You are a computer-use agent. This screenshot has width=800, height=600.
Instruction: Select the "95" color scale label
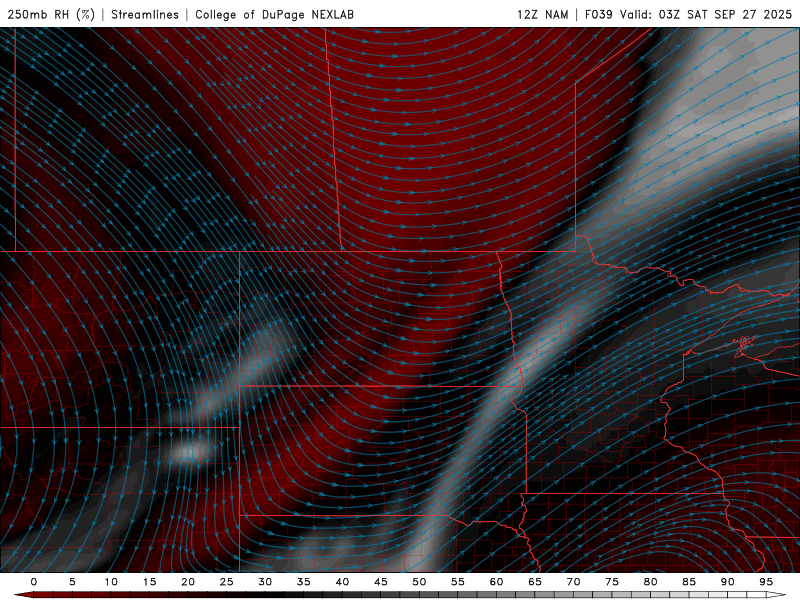tap(766, 582)
